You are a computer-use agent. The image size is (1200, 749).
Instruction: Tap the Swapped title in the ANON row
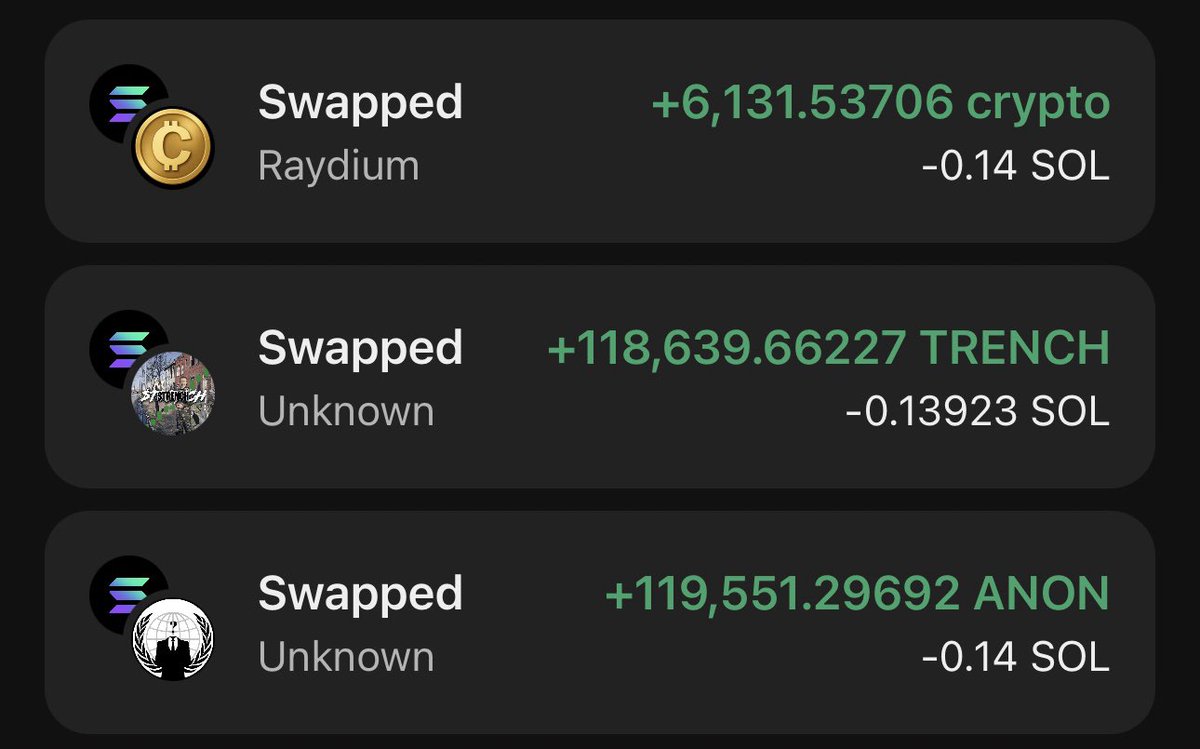click(x=360, y=594)
